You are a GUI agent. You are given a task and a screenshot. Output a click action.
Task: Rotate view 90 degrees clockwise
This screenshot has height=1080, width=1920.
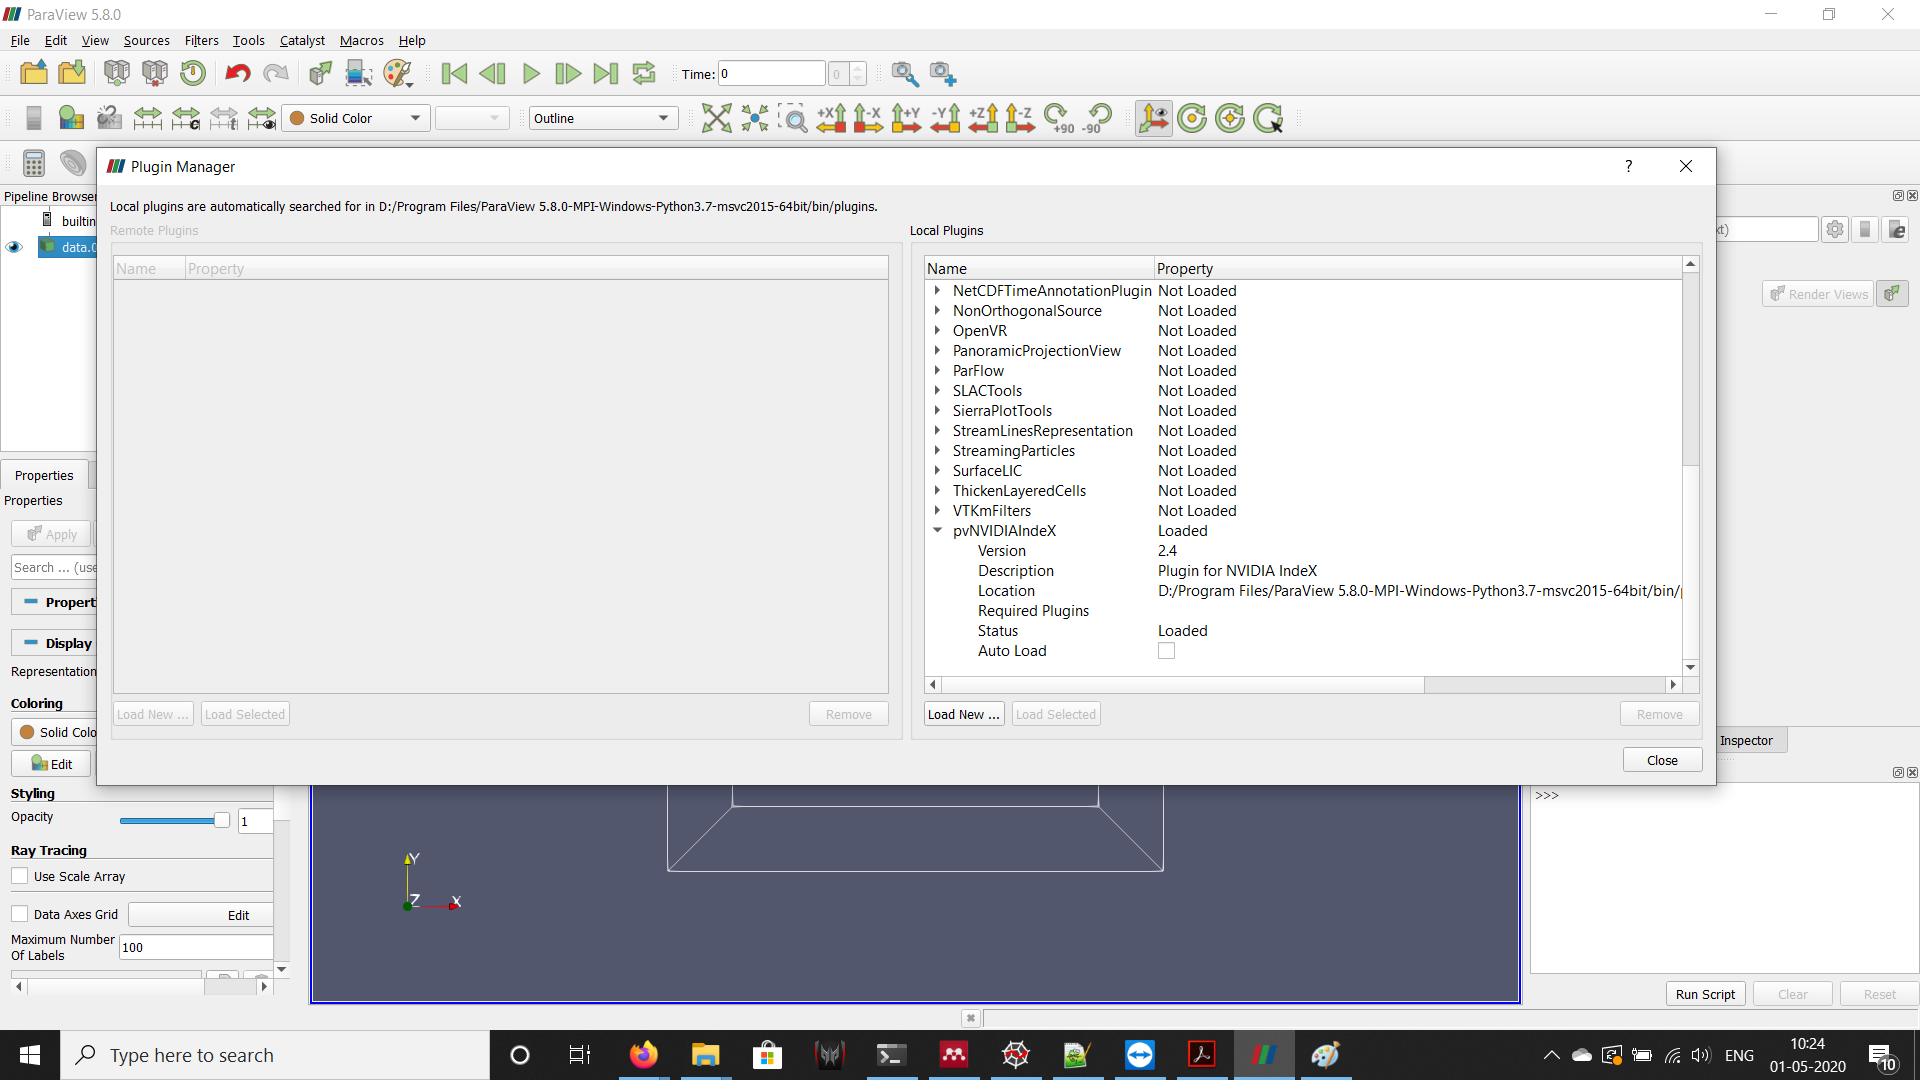click(x=1058, y=118)
